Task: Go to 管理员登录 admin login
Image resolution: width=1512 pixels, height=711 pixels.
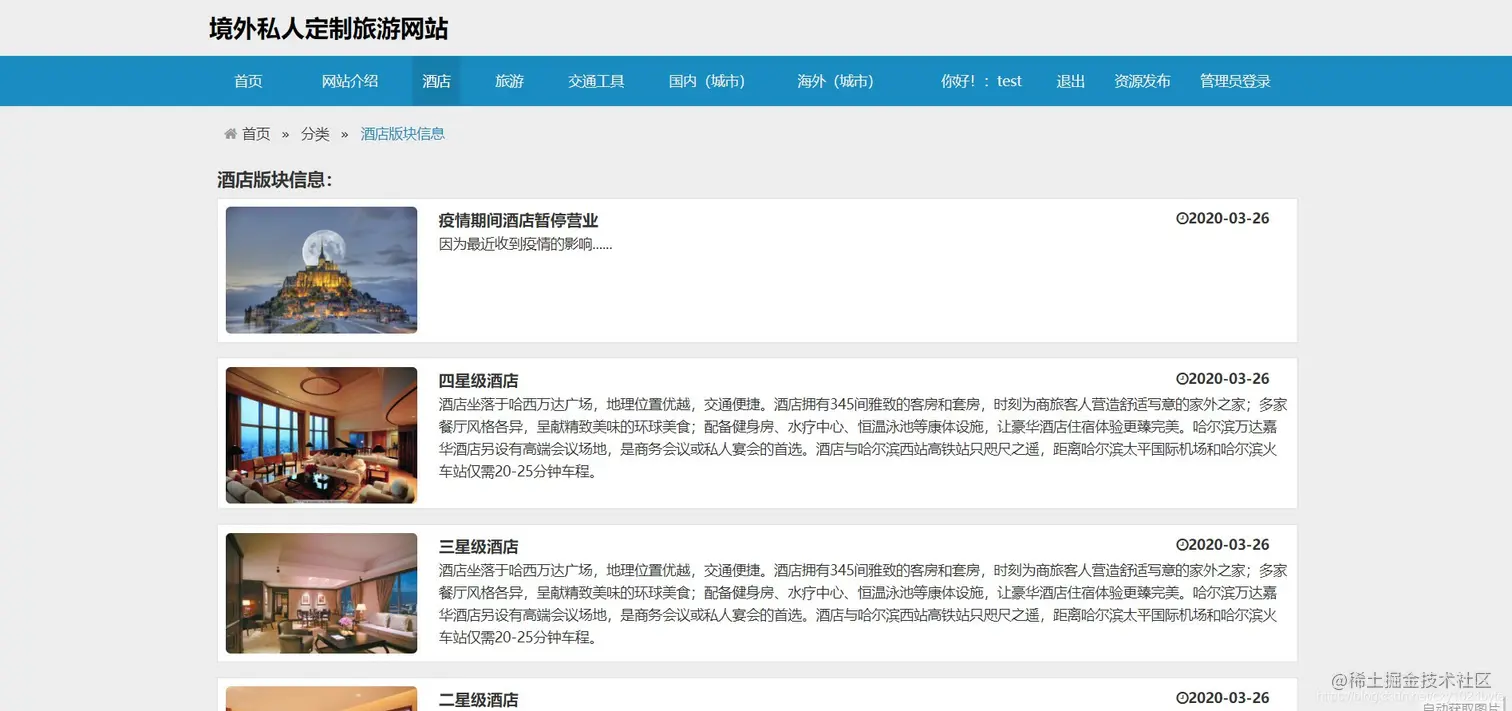Action: click(1235, 81)
